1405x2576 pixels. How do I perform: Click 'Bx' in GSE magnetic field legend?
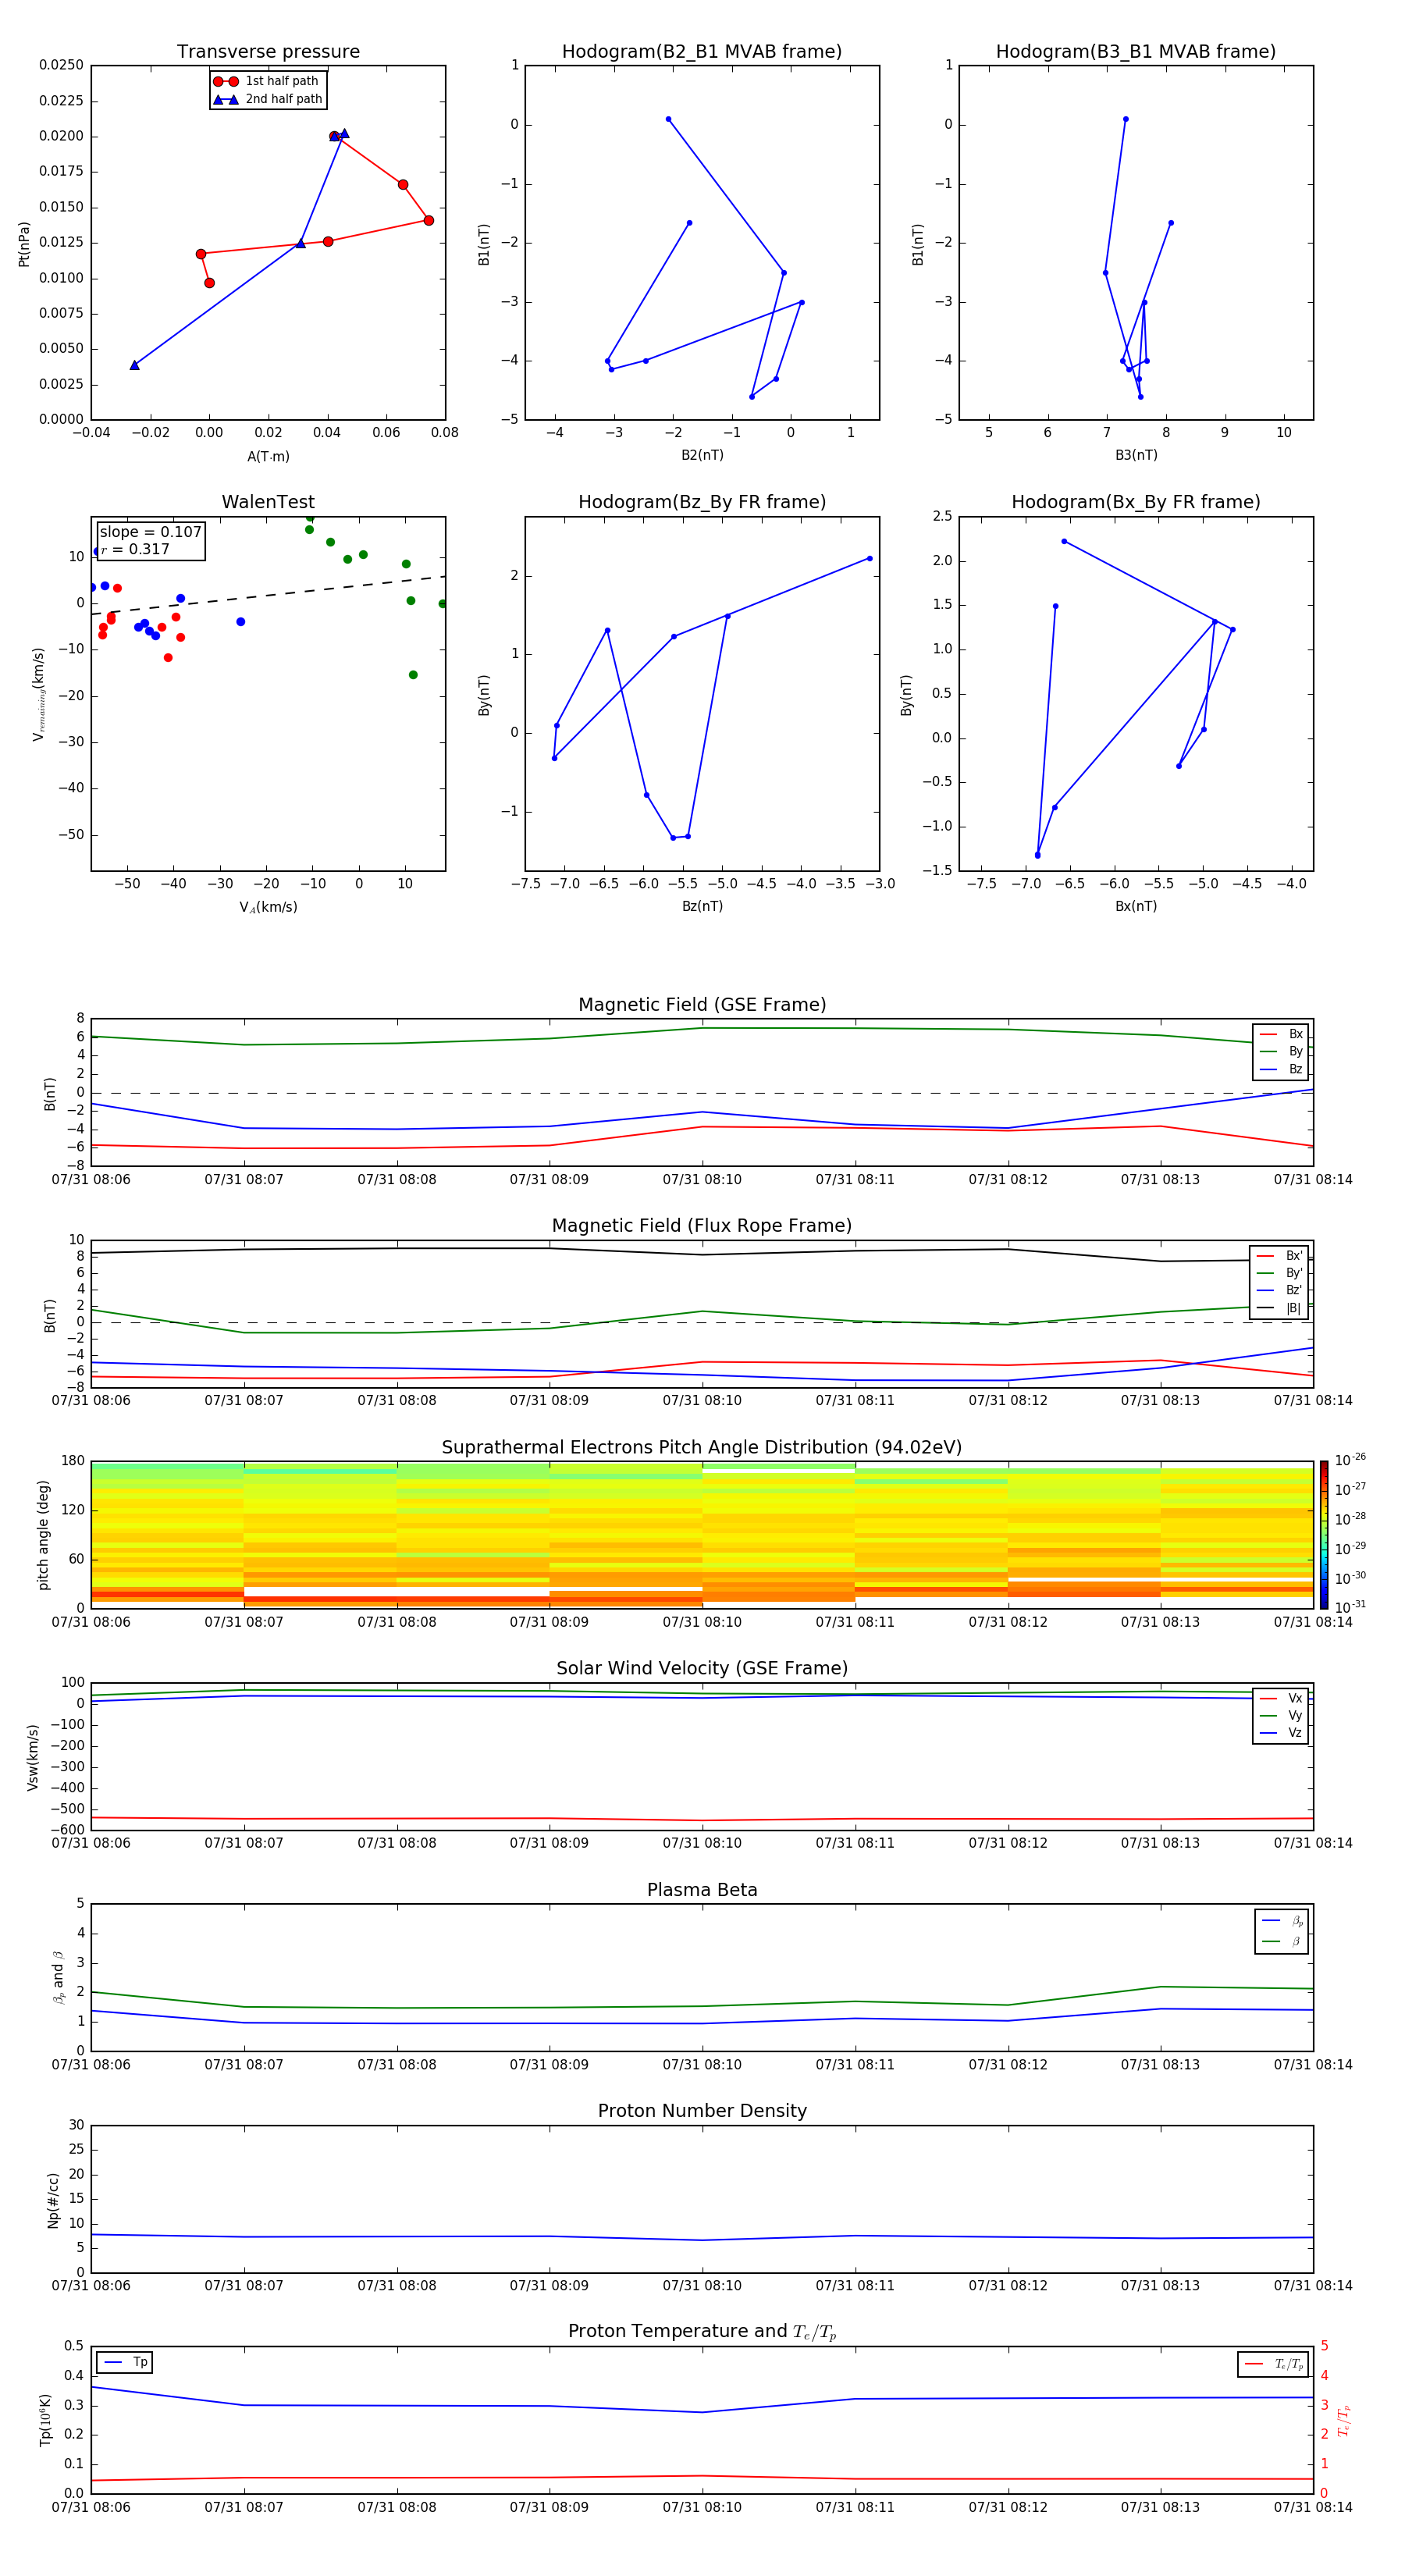tap(1282, 1034)
